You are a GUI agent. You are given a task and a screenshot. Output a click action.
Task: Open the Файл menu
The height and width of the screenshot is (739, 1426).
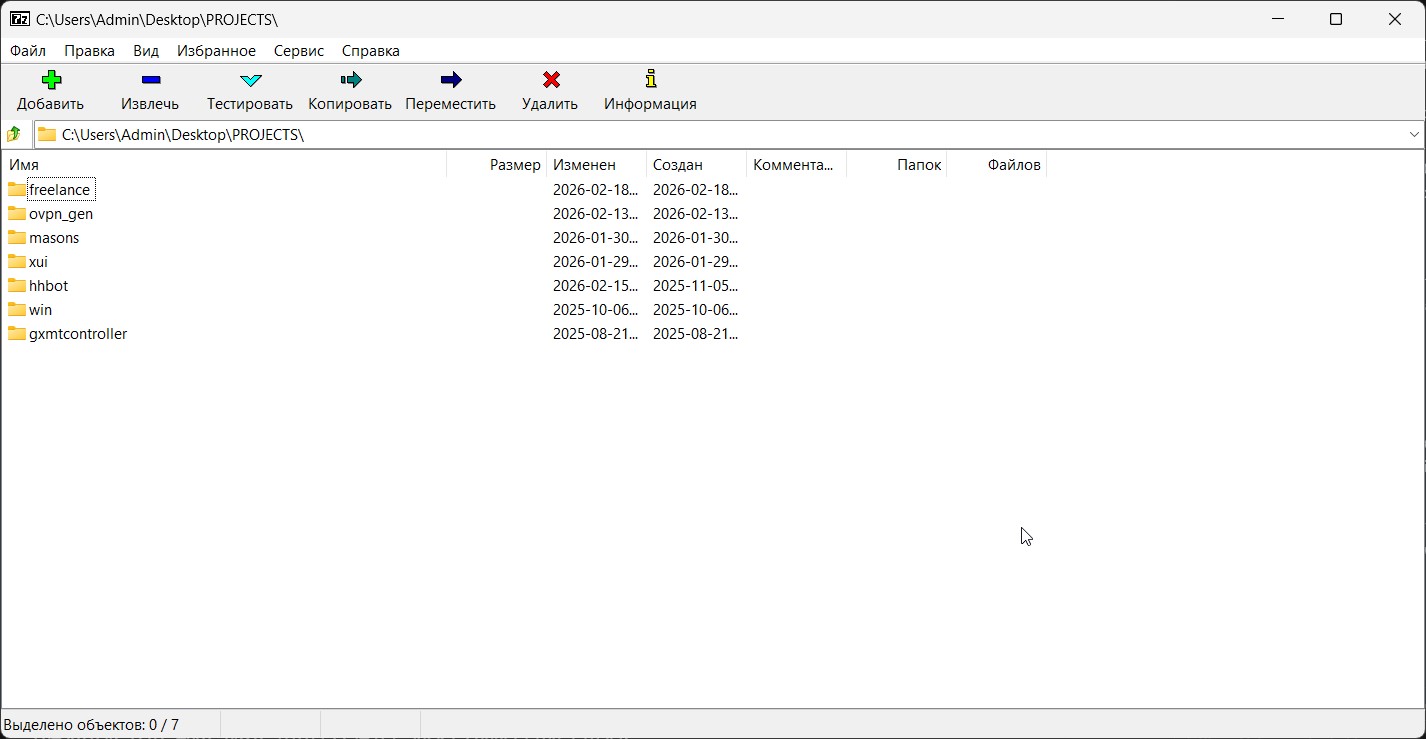(27, 50)
